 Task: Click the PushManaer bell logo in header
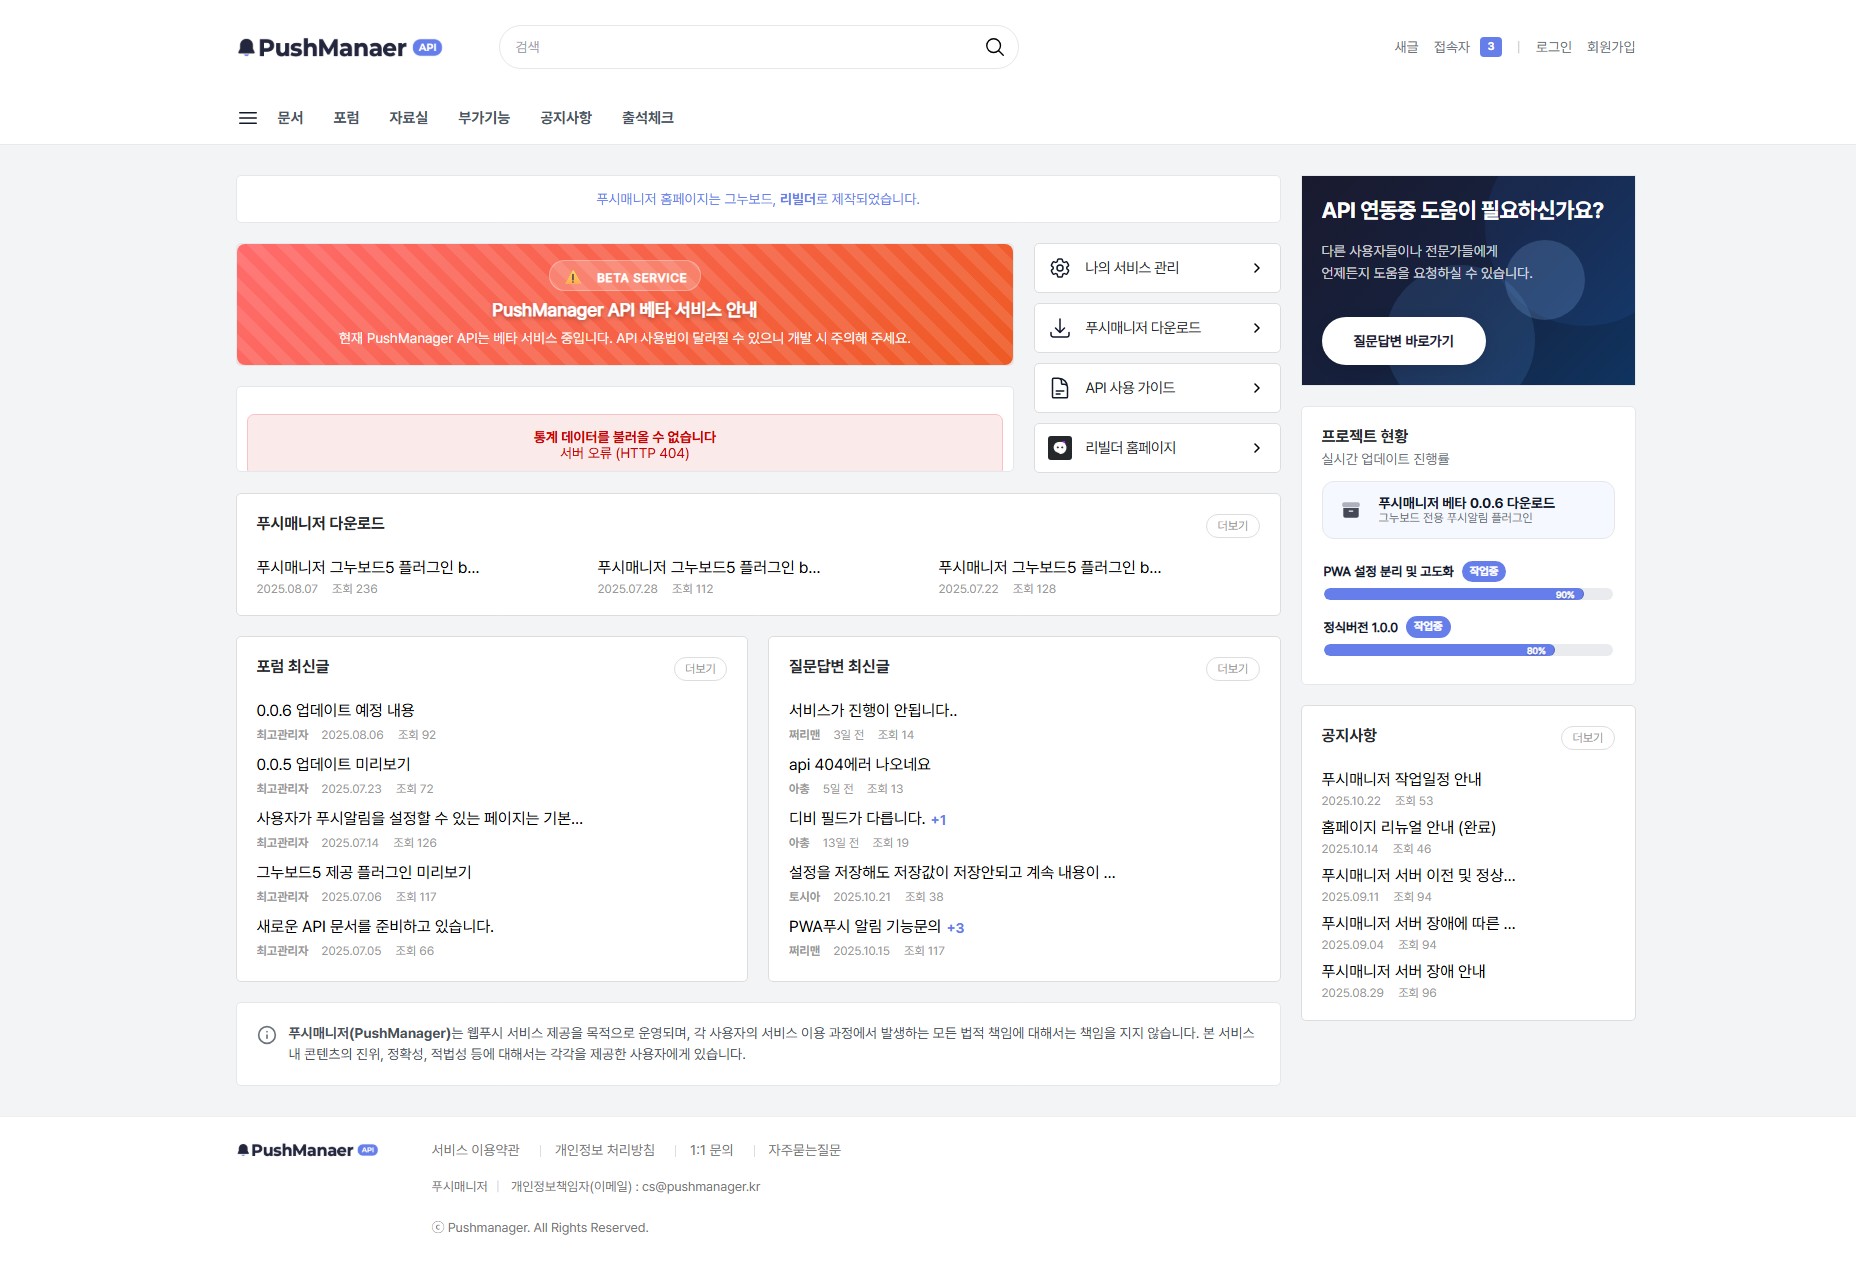pos(246,47)
